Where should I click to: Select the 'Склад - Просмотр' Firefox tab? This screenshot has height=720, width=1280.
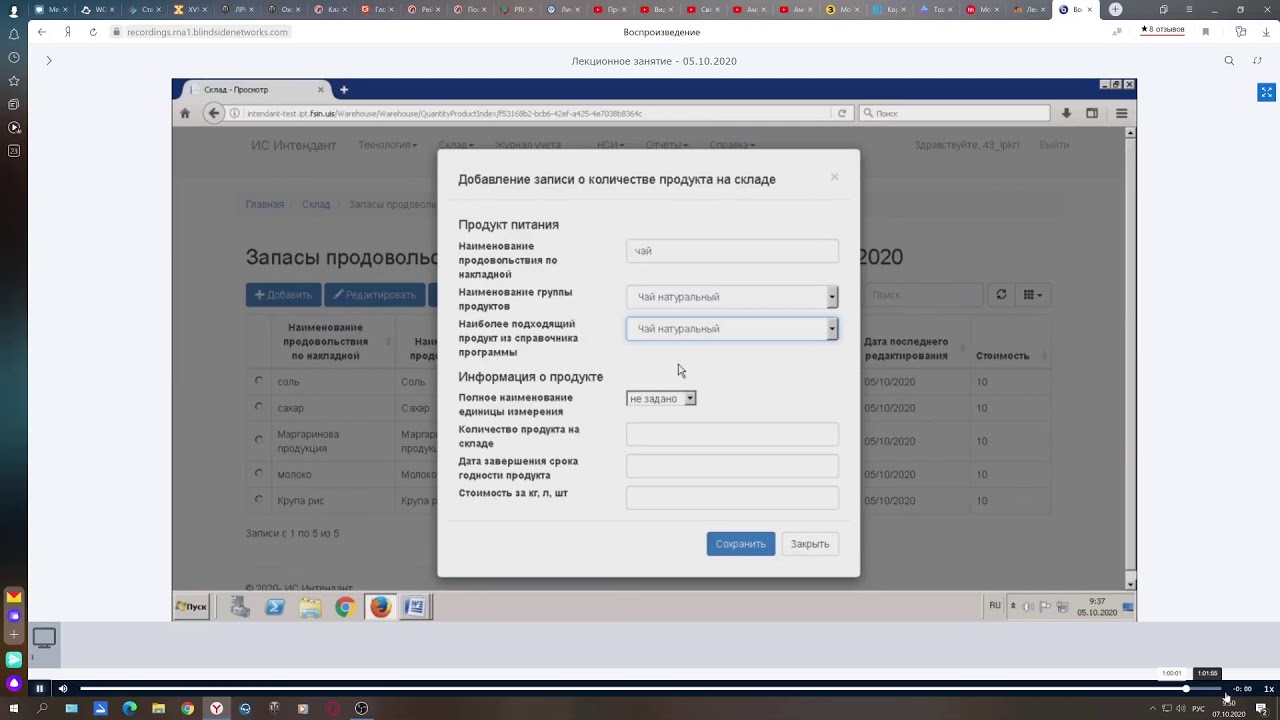coord(258,89)
